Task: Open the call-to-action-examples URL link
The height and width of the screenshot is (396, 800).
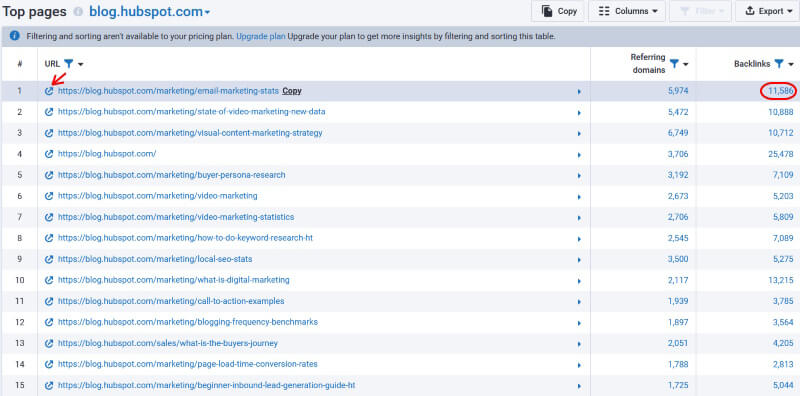Action: 171,301
